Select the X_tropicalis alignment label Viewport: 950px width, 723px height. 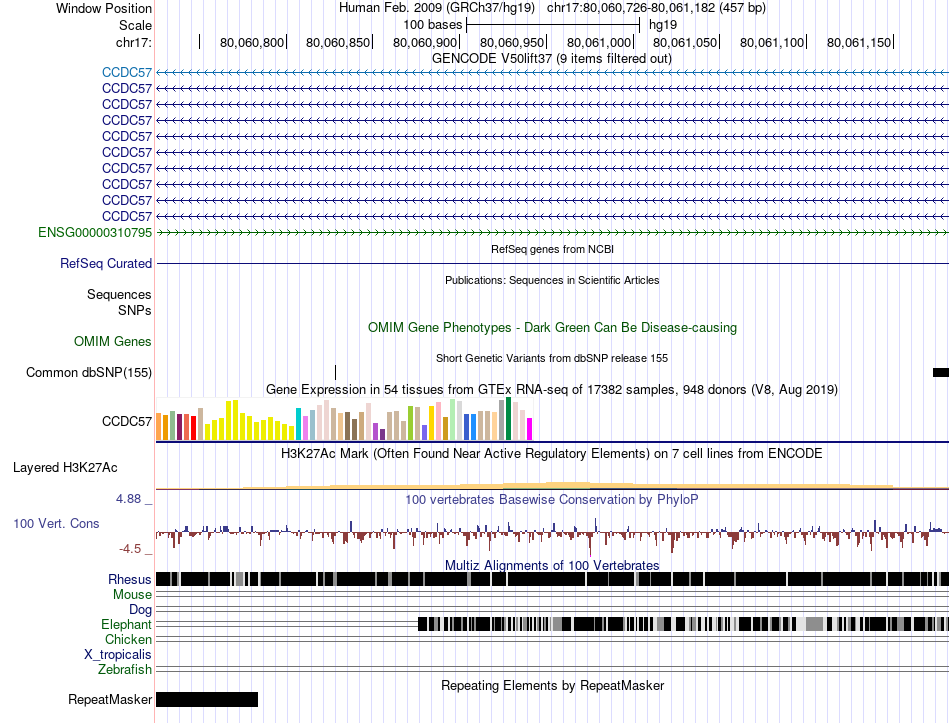pos(118,655)
